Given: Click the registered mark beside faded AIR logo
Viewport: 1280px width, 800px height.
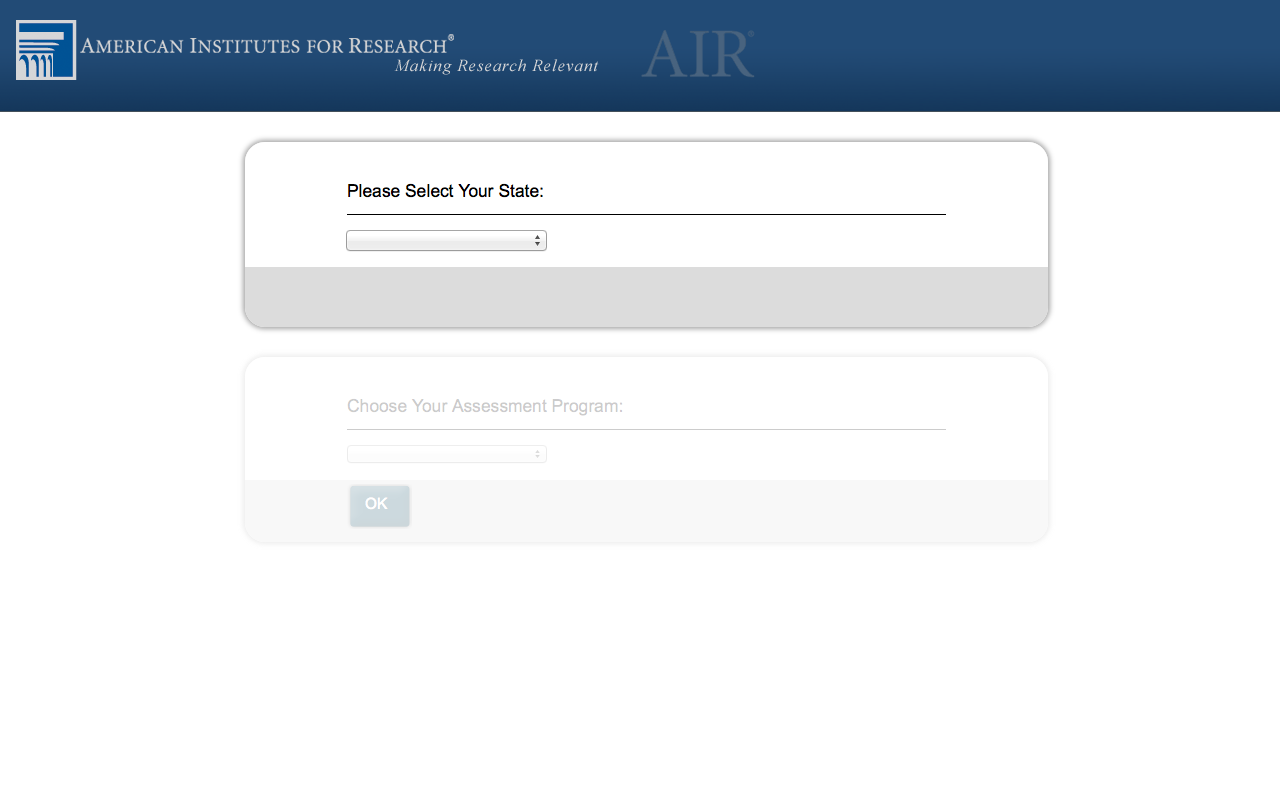Looking at the screenshot, I should [751, 35].
